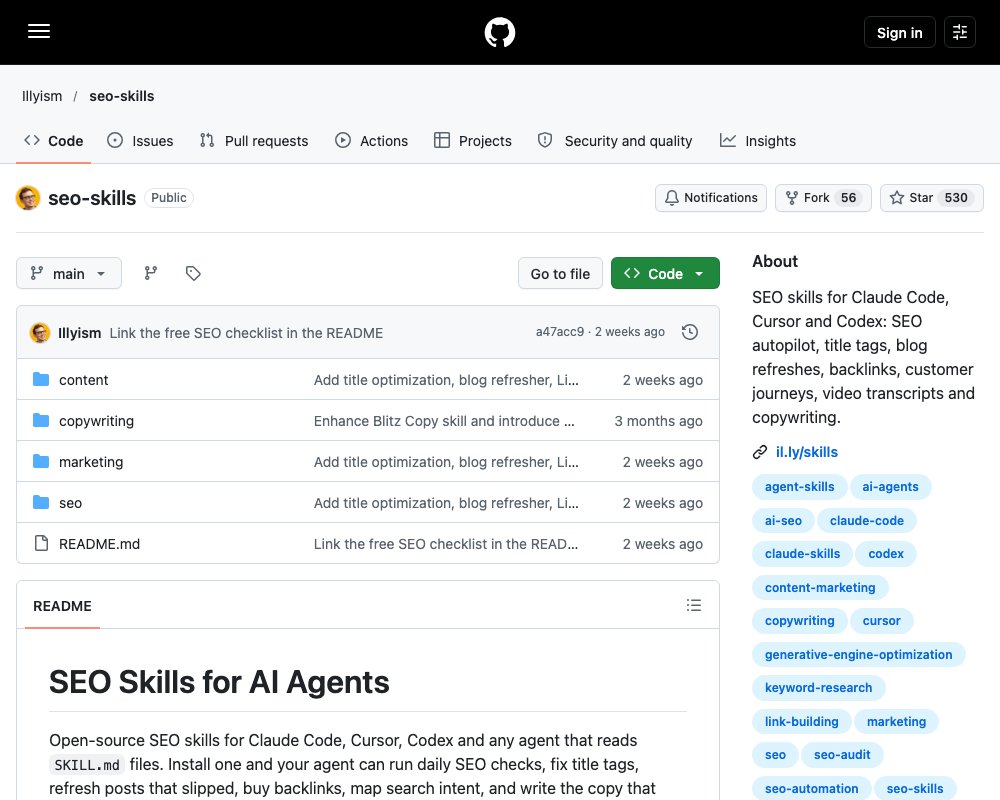Click the repository owner avatar beside seo-skills title
The height and width of the screenshot is (800, 1000).
28,198
